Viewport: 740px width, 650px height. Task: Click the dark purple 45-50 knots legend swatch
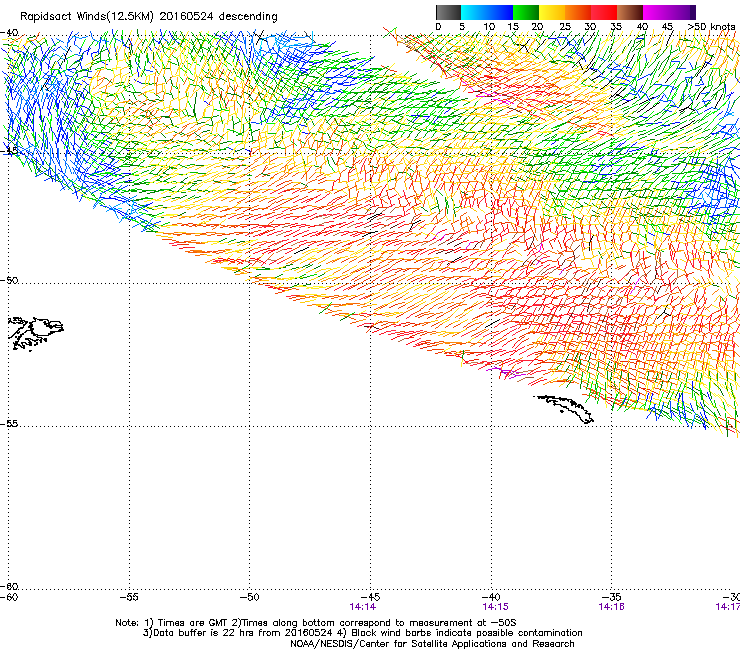[682, 12]
